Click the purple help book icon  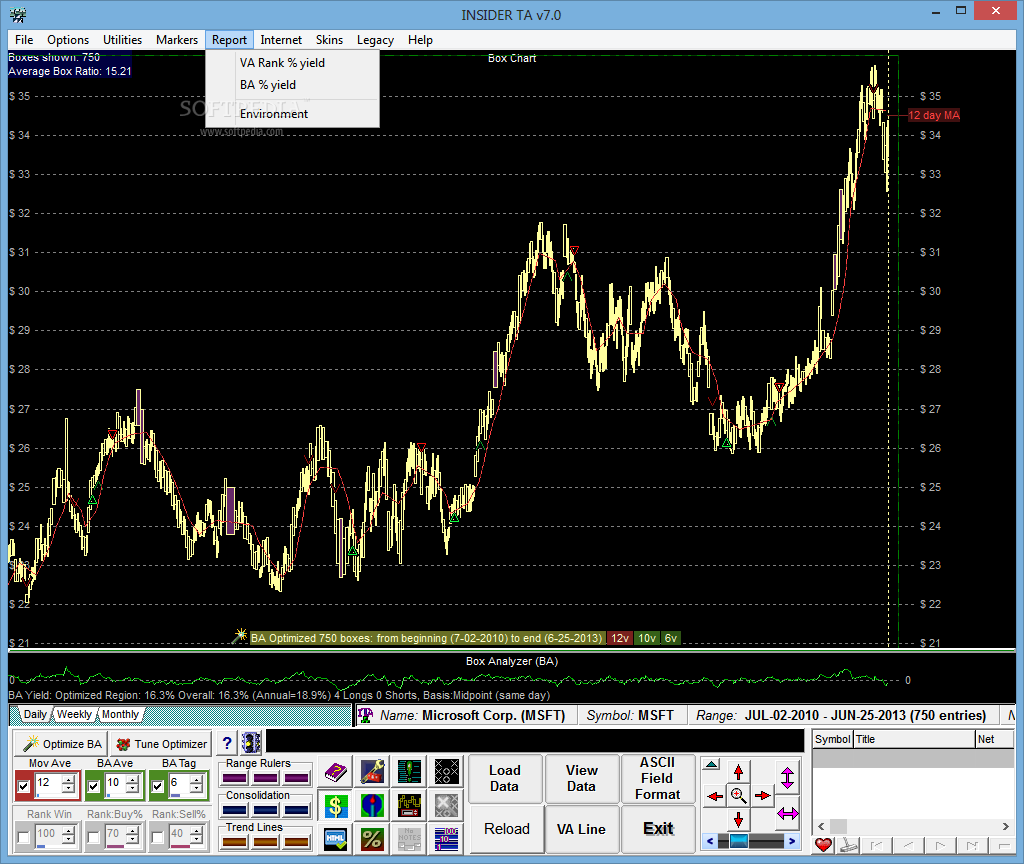click(x=335, y=771)
